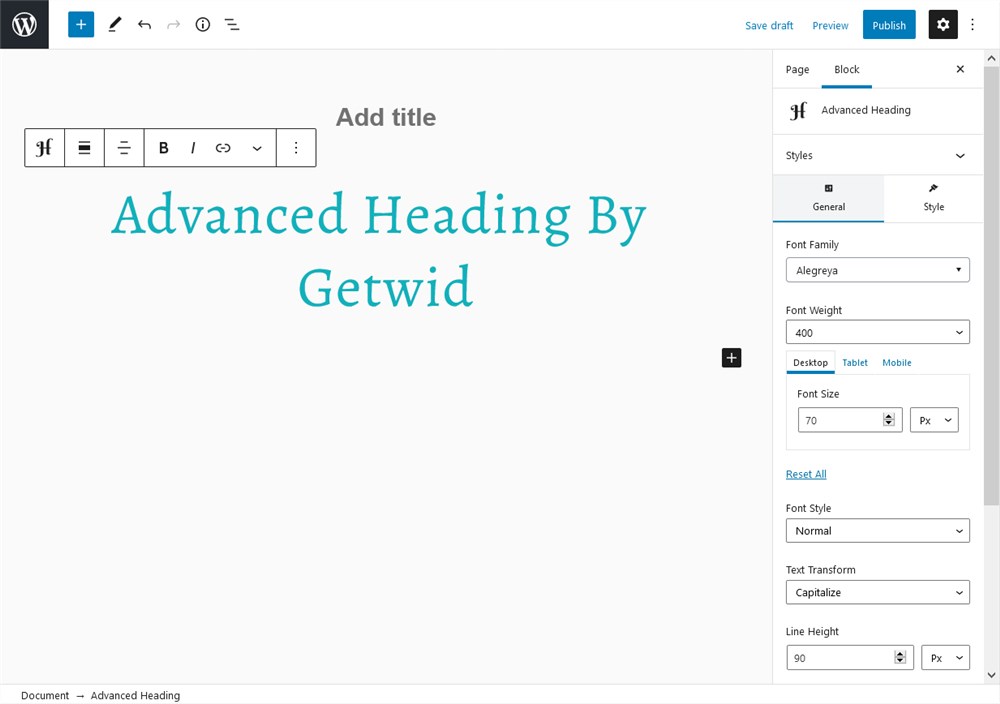Click the Reset All link

click(x=806, y=474)
